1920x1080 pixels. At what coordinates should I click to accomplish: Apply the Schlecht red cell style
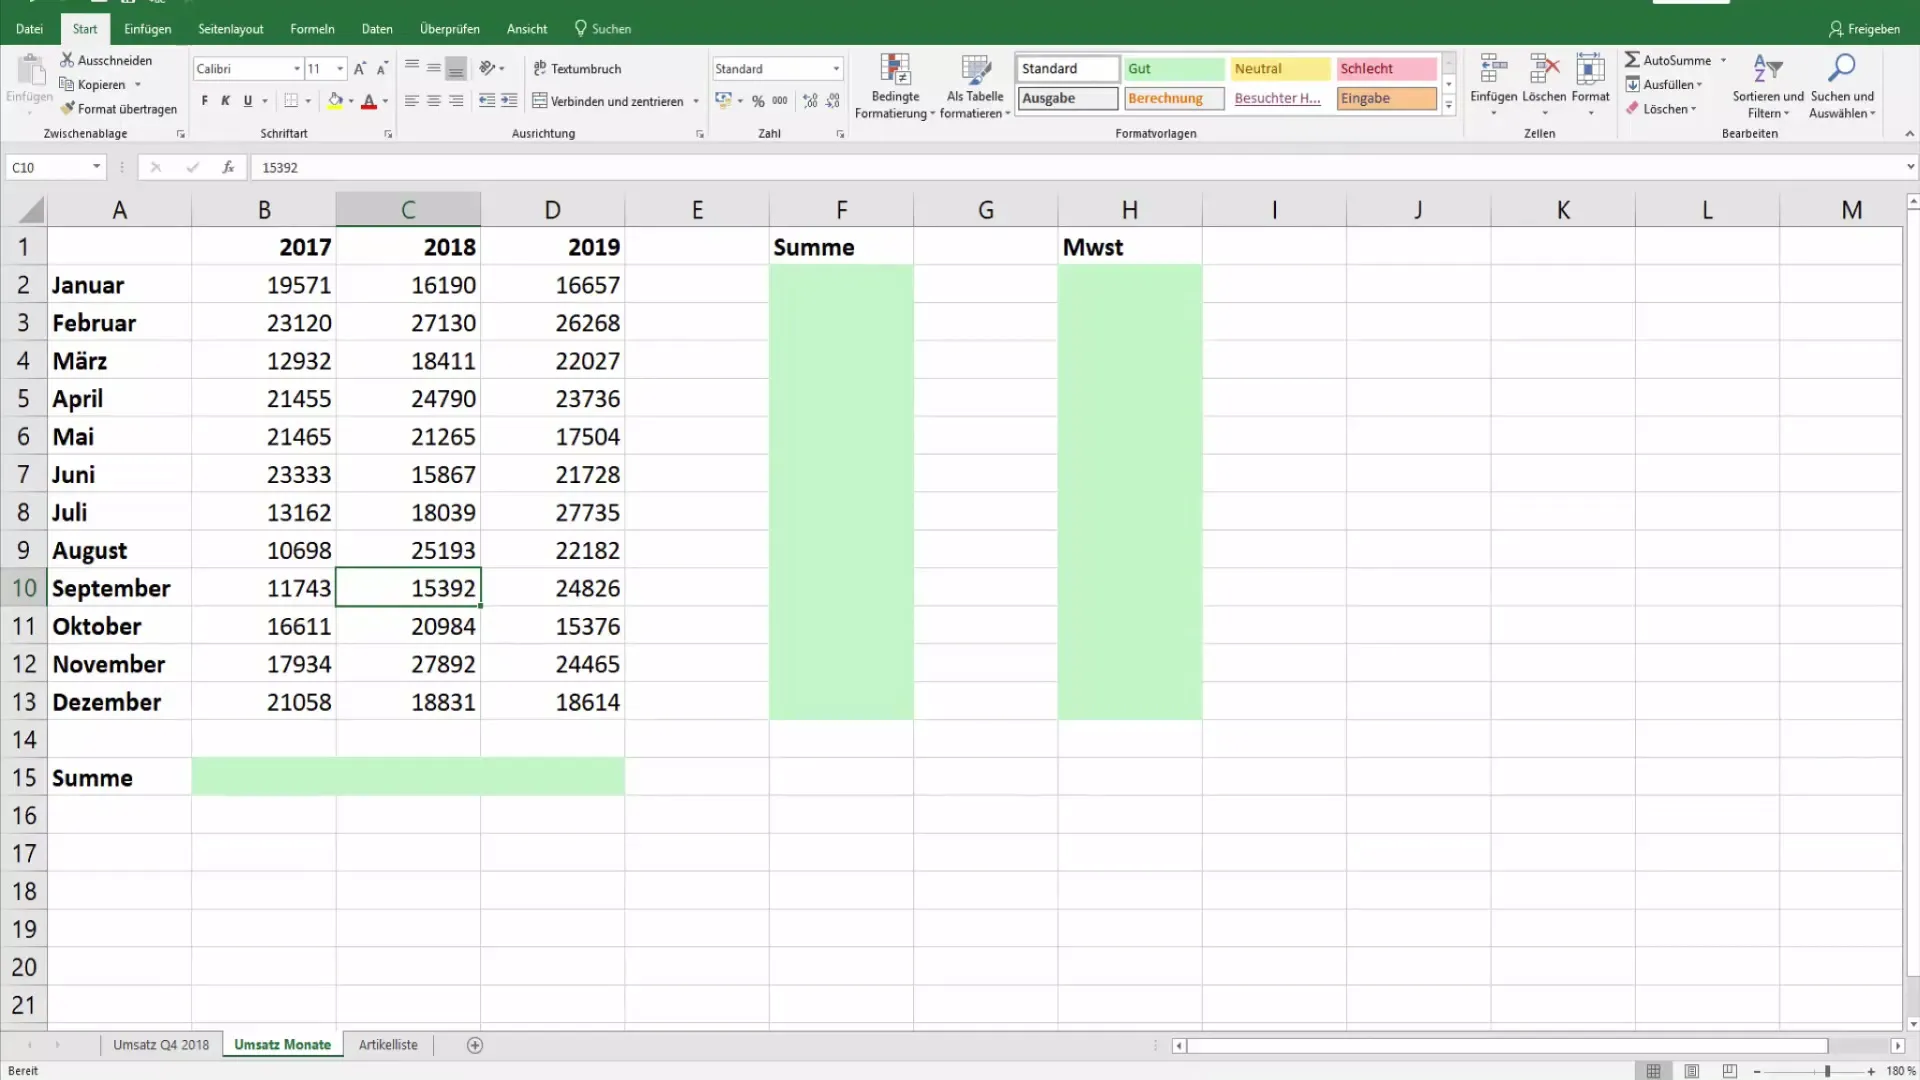point(1386,68)
